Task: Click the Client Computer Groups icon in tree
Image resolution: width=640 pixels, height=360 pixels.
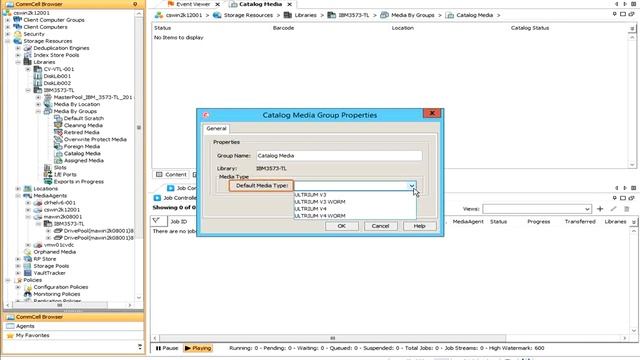Action: (18, 20)
